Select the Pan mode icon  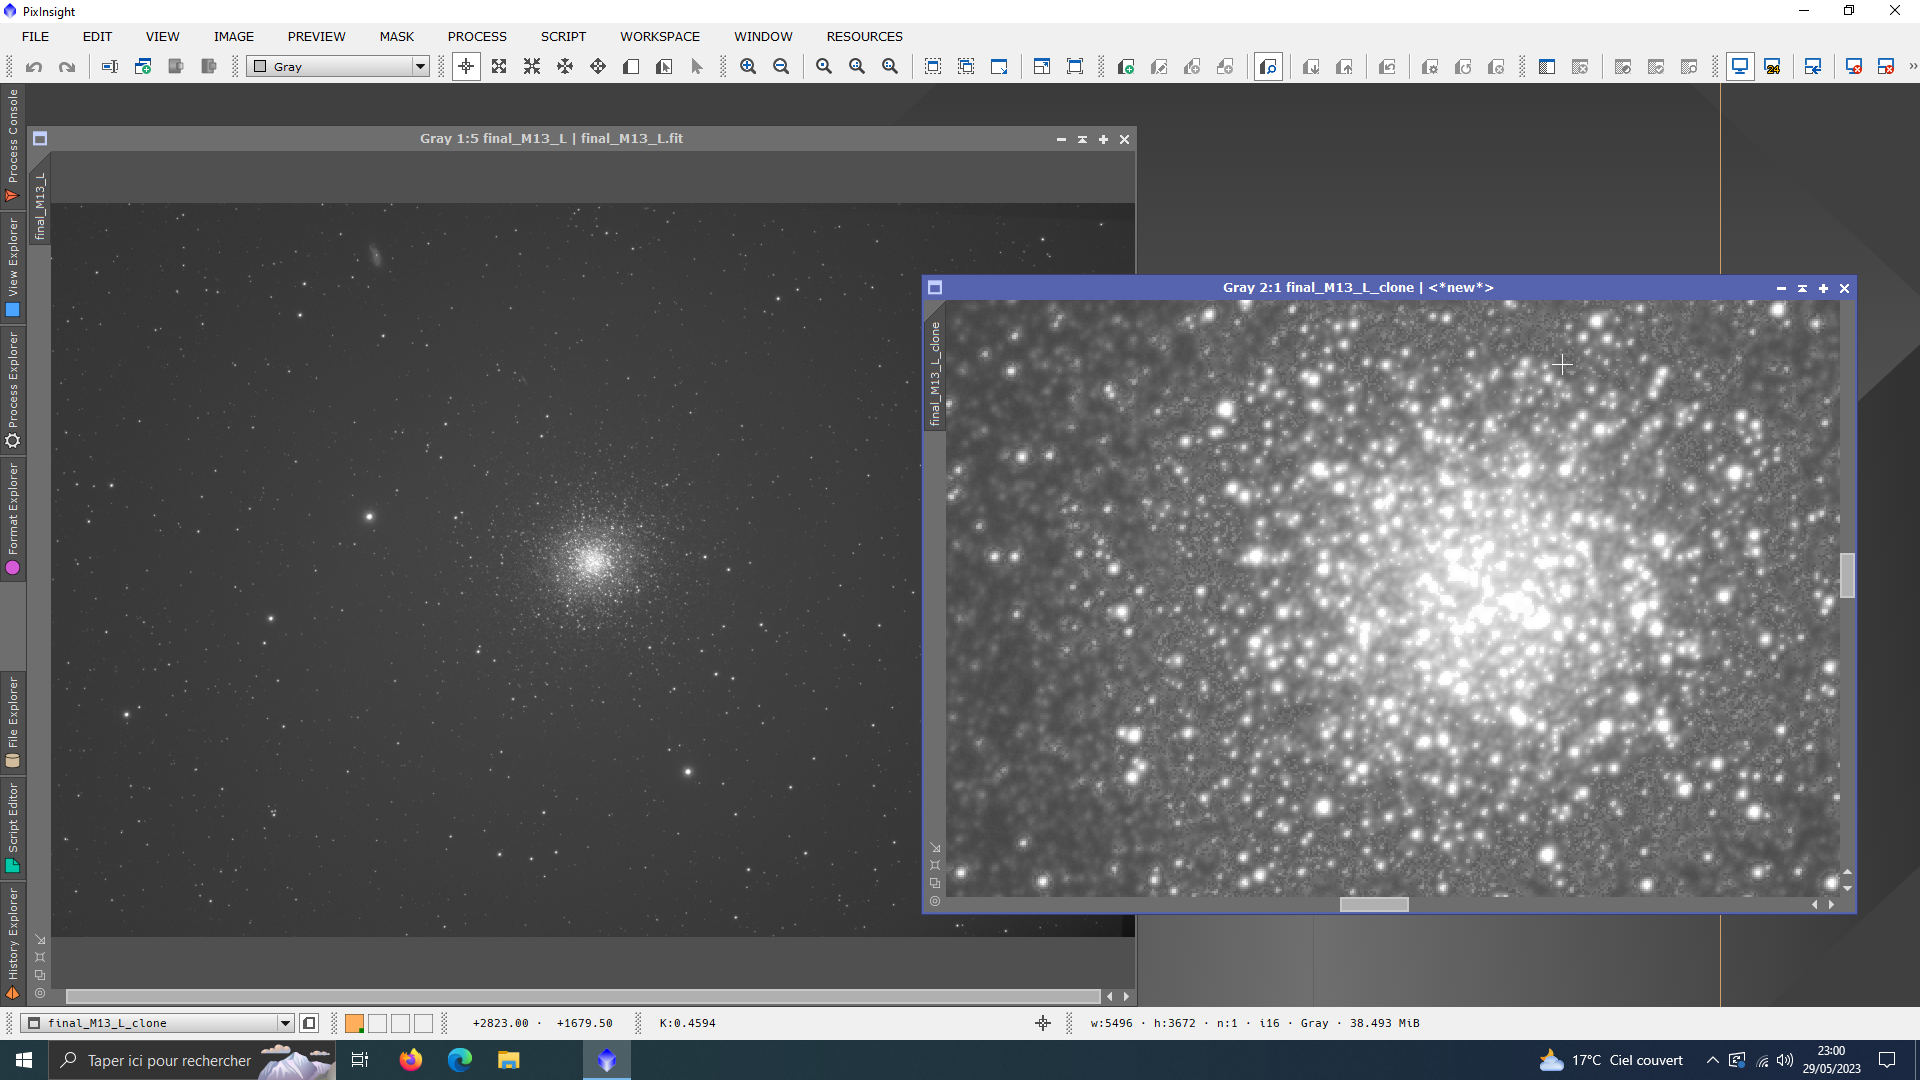coord(565,67)
